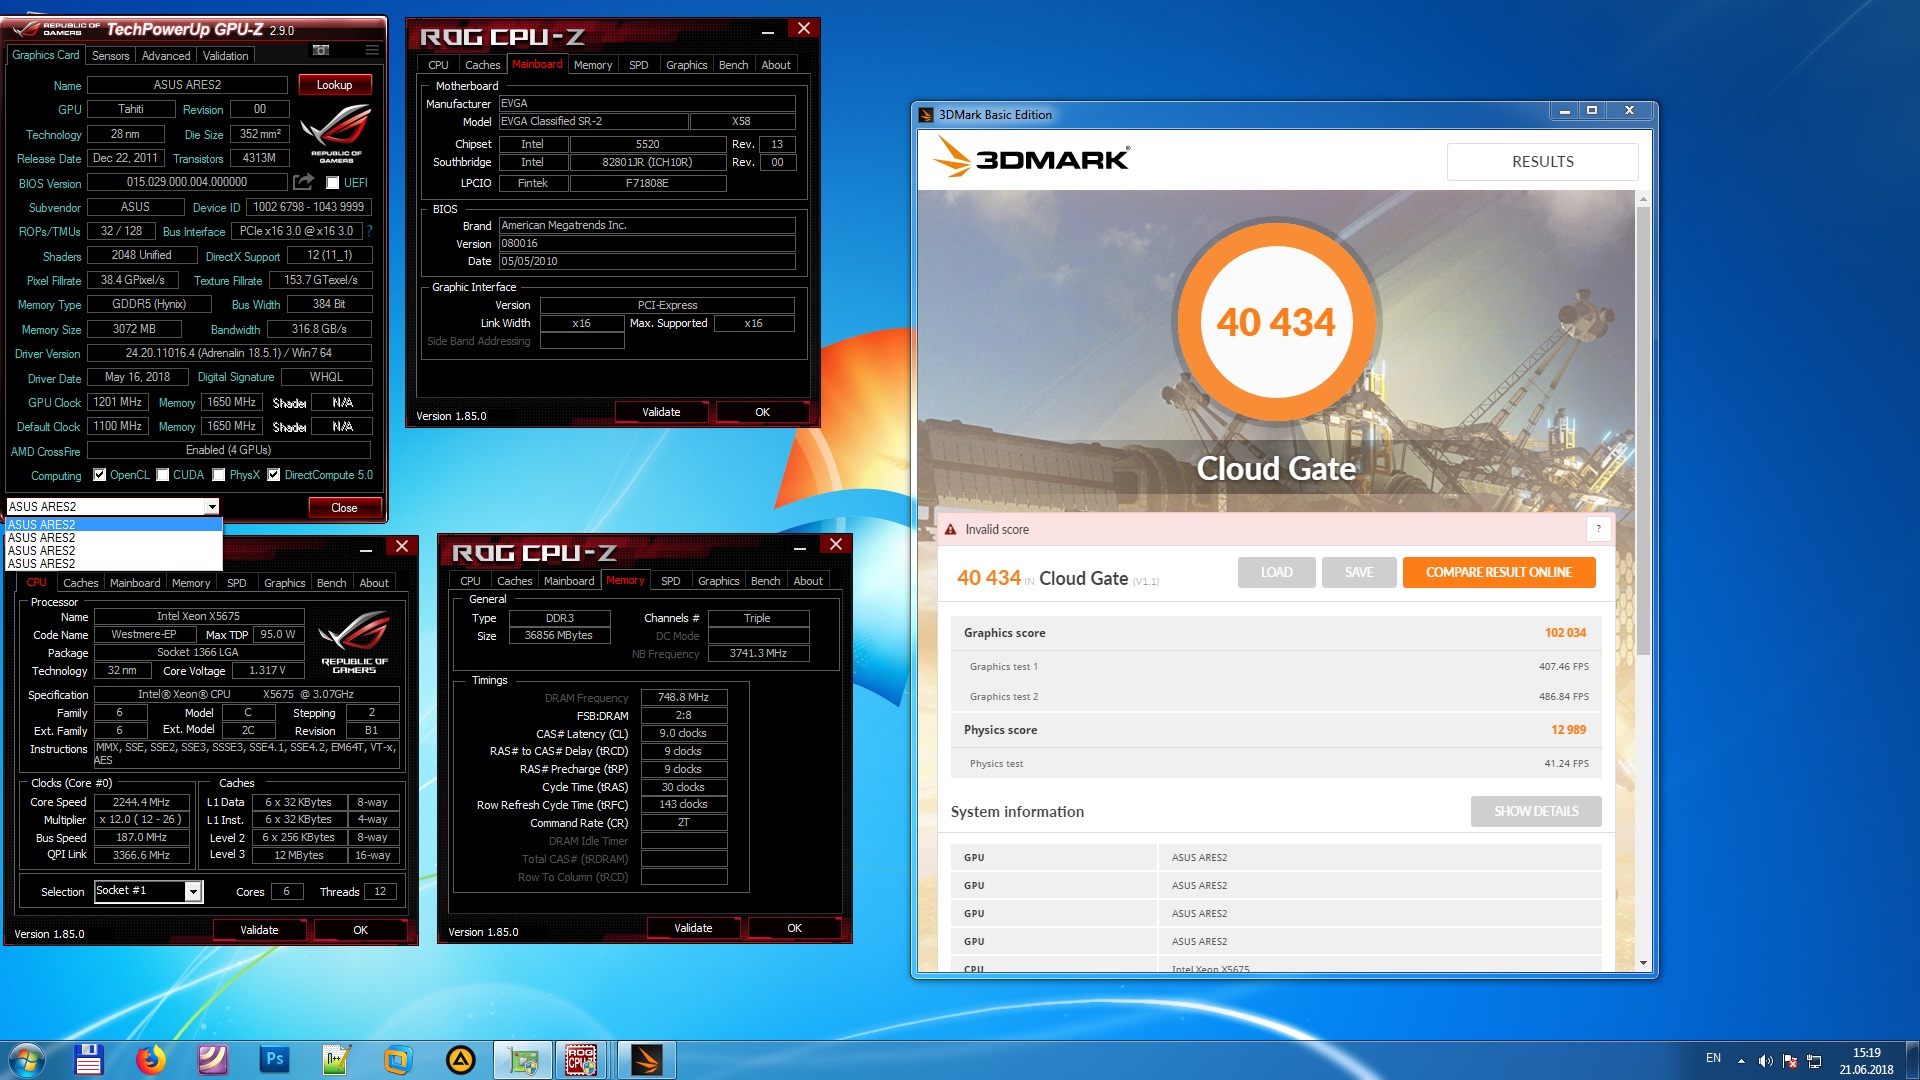The height and width of the screenshot is (1080, 1920).
Task: Click the Bus Interface question mark
Action: 369,231
